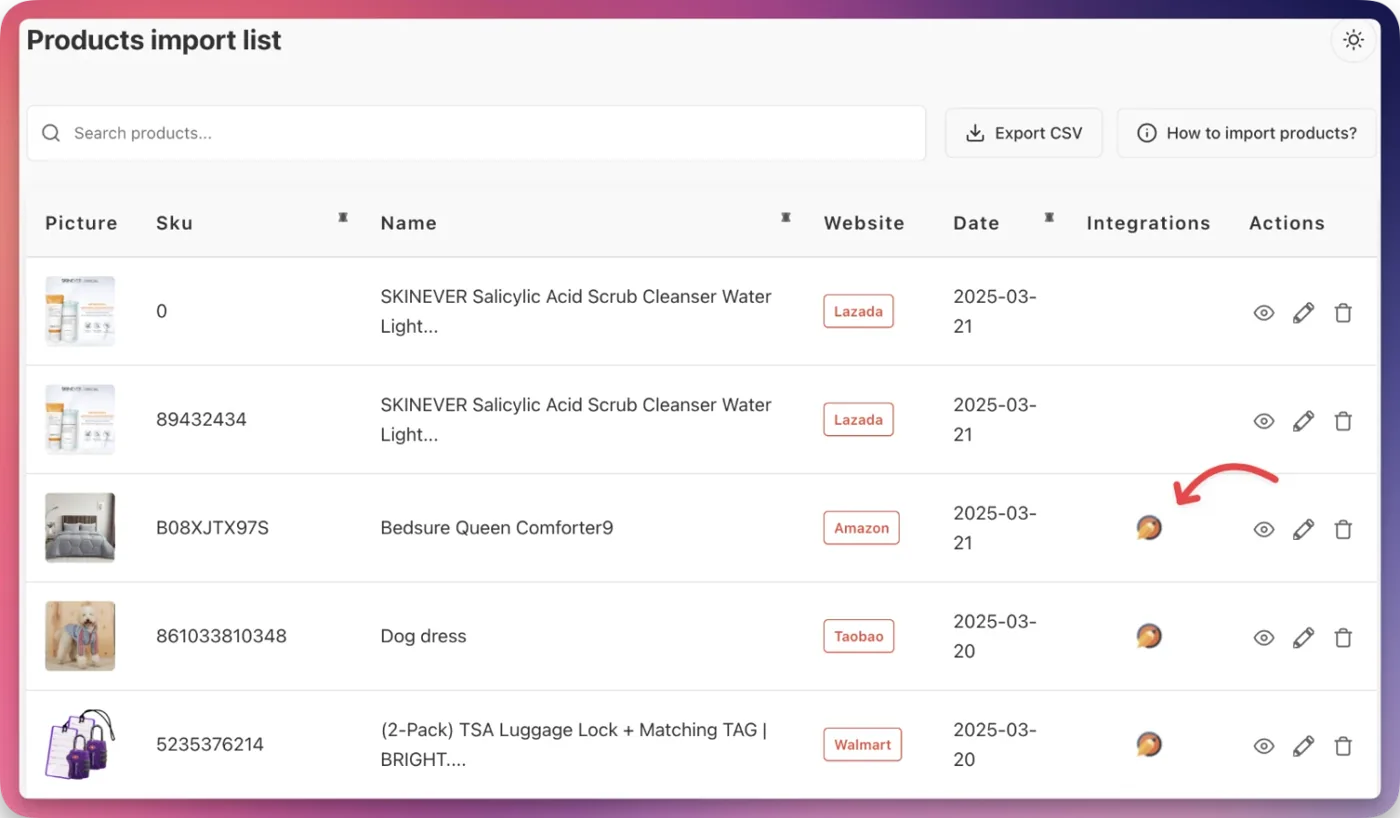Click the Sku column header
The image size is (1400, 818).
[x=174, y=223]
